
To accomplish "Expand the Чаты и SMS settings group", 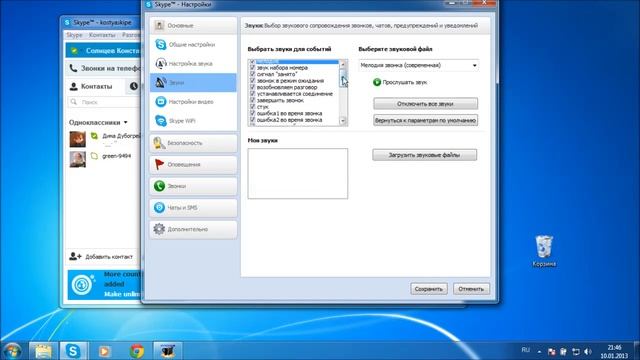I will pos(193,208).
